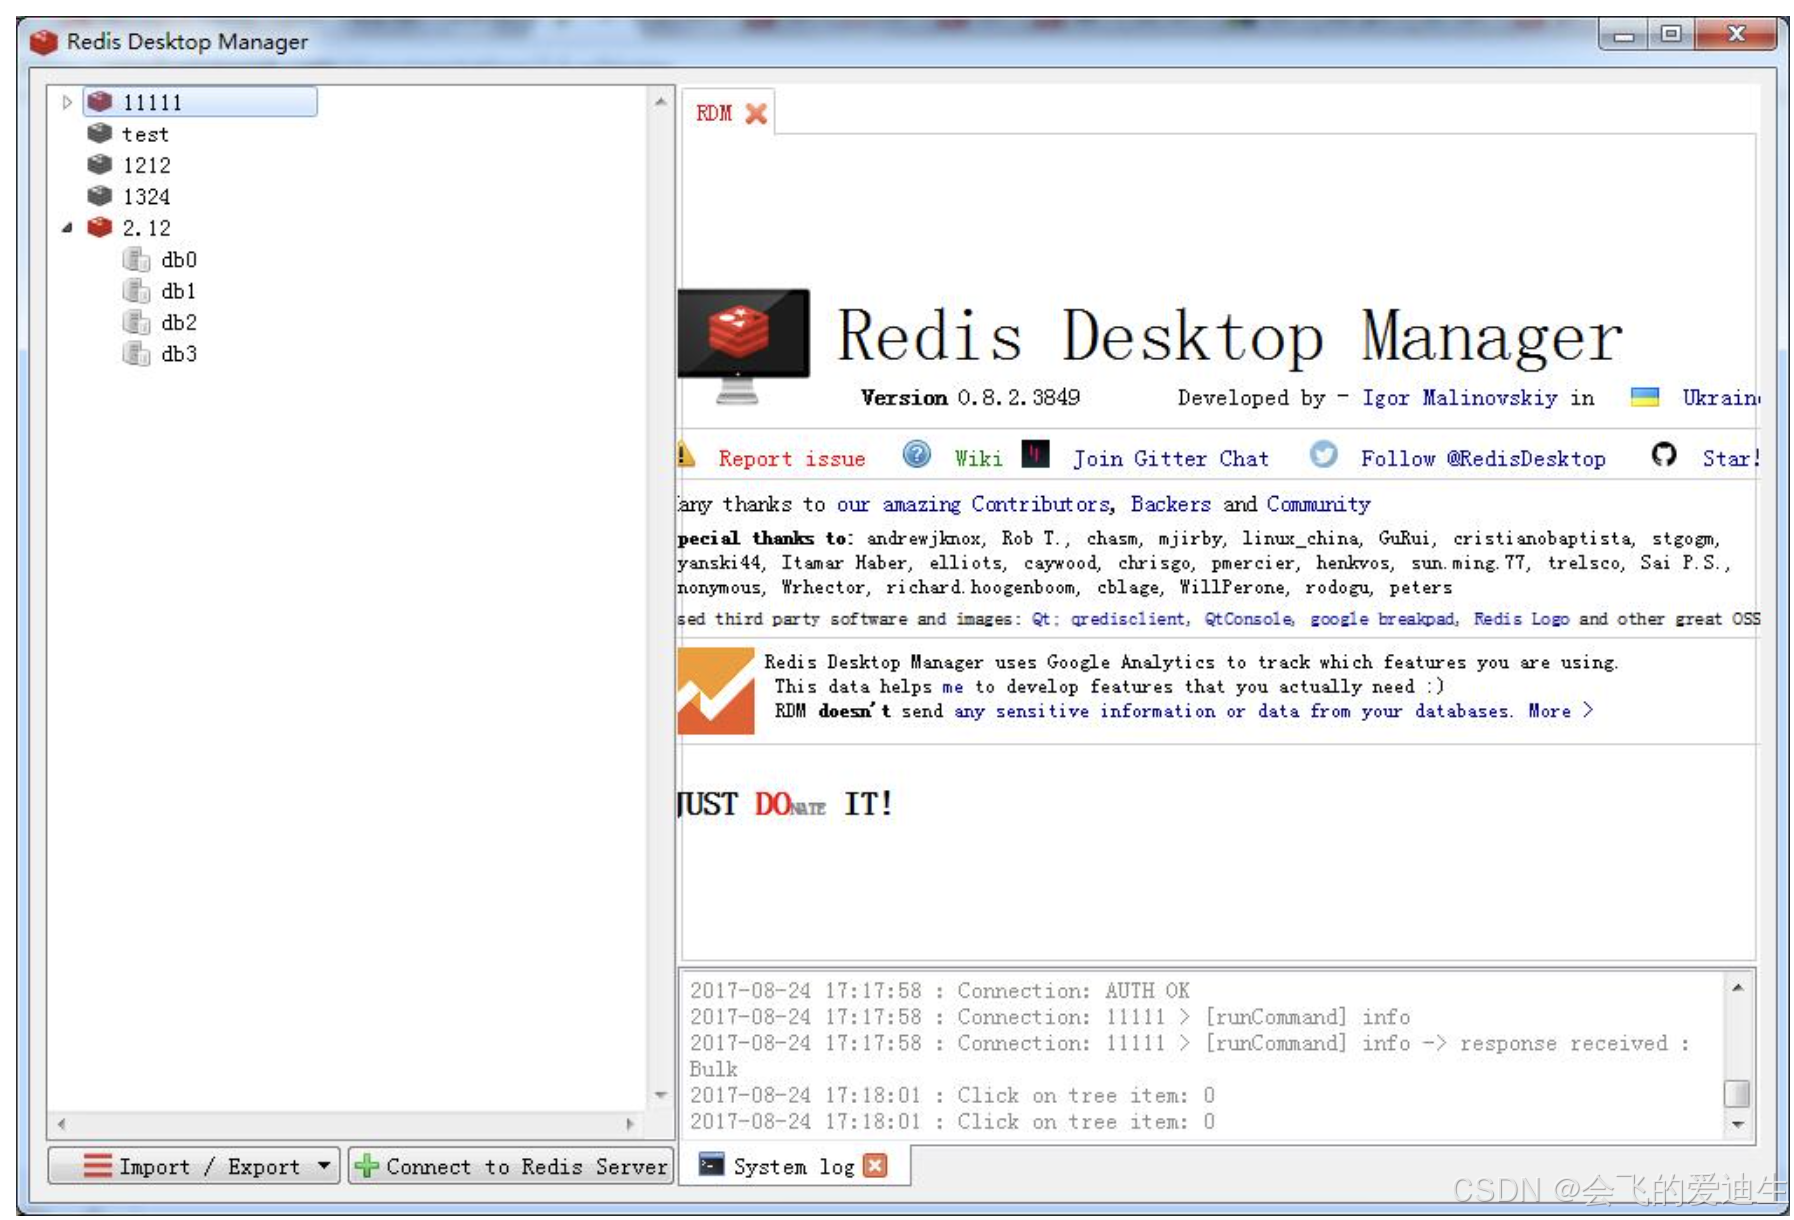Click the blue question mark Wiki icon

tap(916, 455)
